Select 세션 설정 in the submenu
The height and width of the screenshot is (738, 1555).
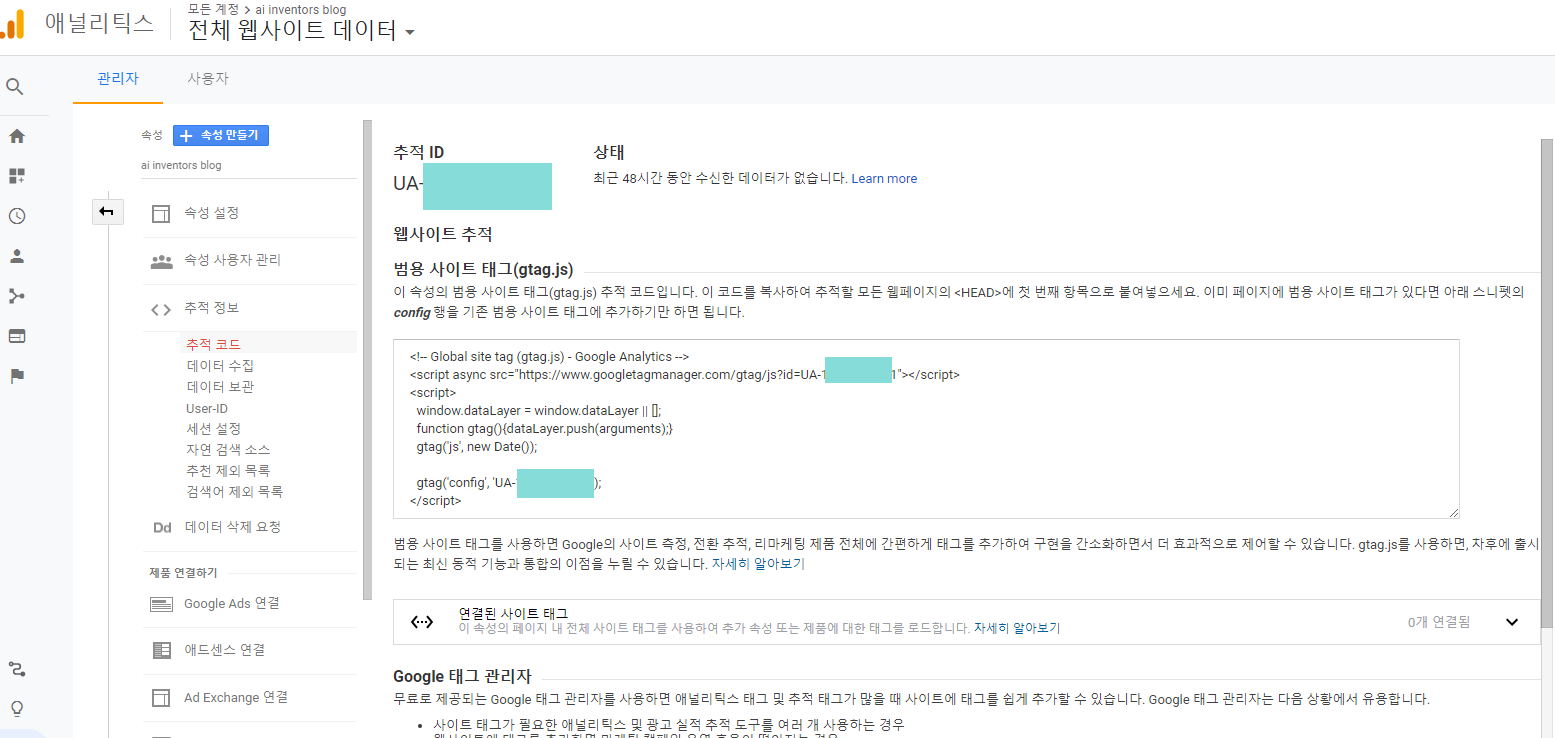(x=213, y=429)
